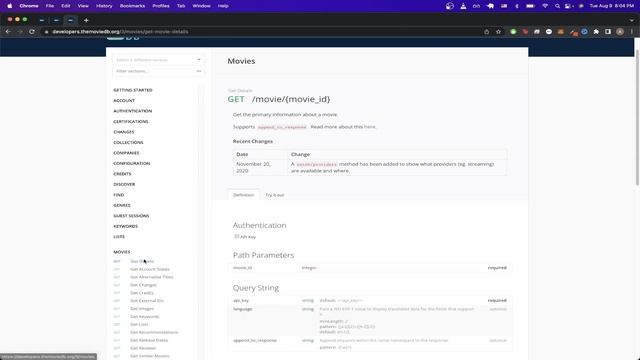The image size is (640, 360).
Task: Click the menu bar date and time
Action: [x=611, y=6]
